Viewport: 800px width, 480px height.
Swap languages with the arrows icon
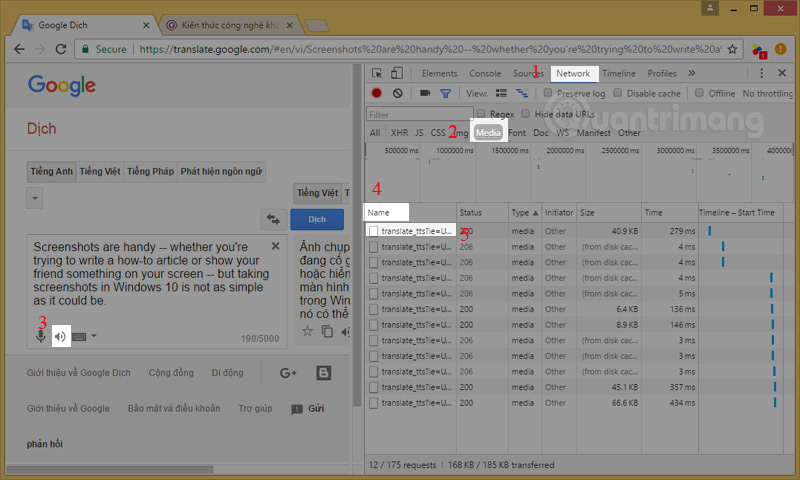tap(273, 219)
